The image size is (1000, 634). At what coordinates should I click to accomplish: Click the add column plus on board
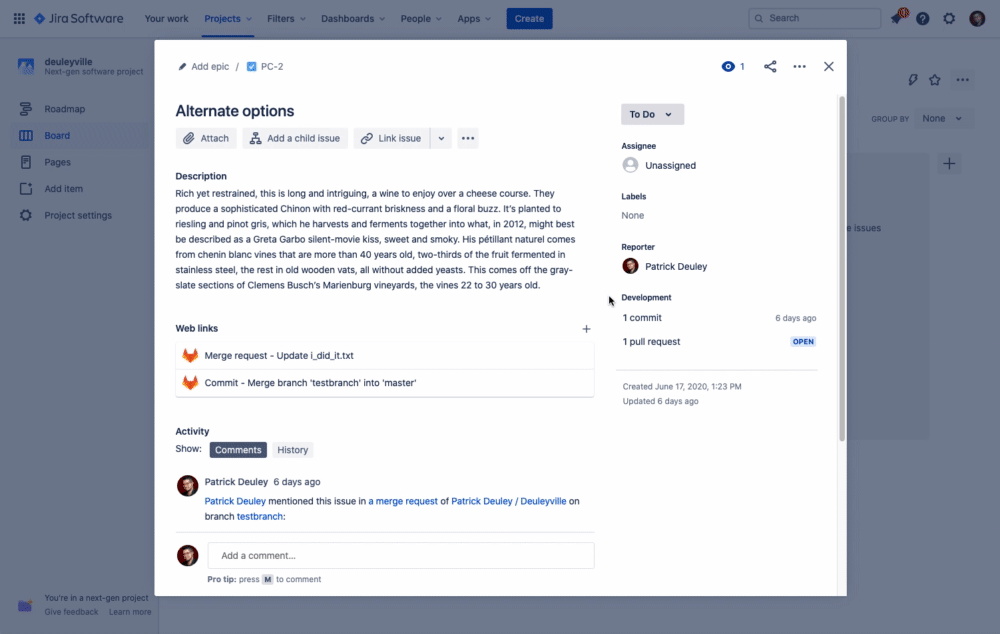[949, 164]
